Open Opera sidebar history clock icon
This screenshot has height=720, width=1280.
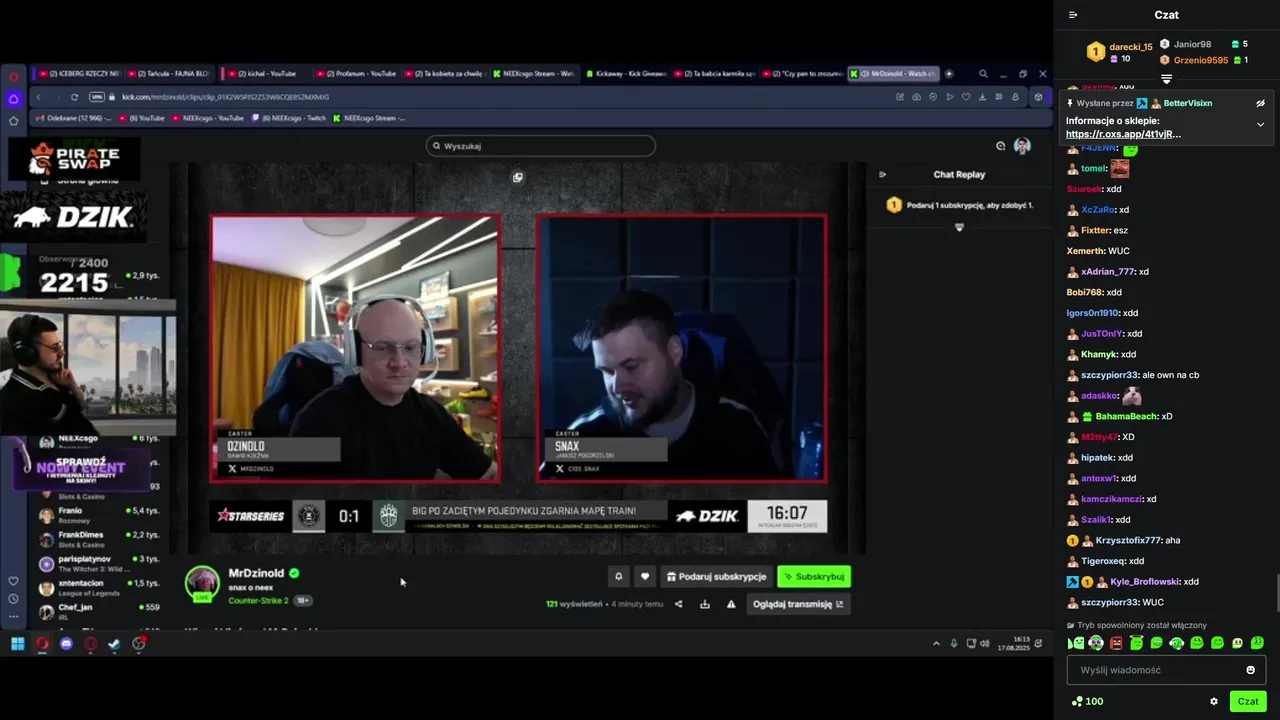click(14, 599)
